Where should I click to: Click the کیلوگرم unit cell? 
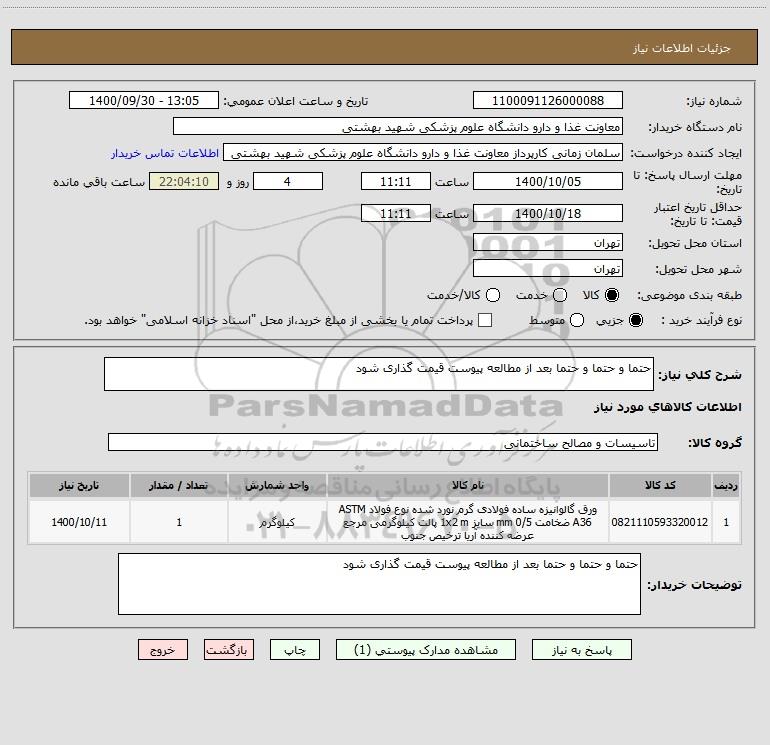[x=277, y=522]
